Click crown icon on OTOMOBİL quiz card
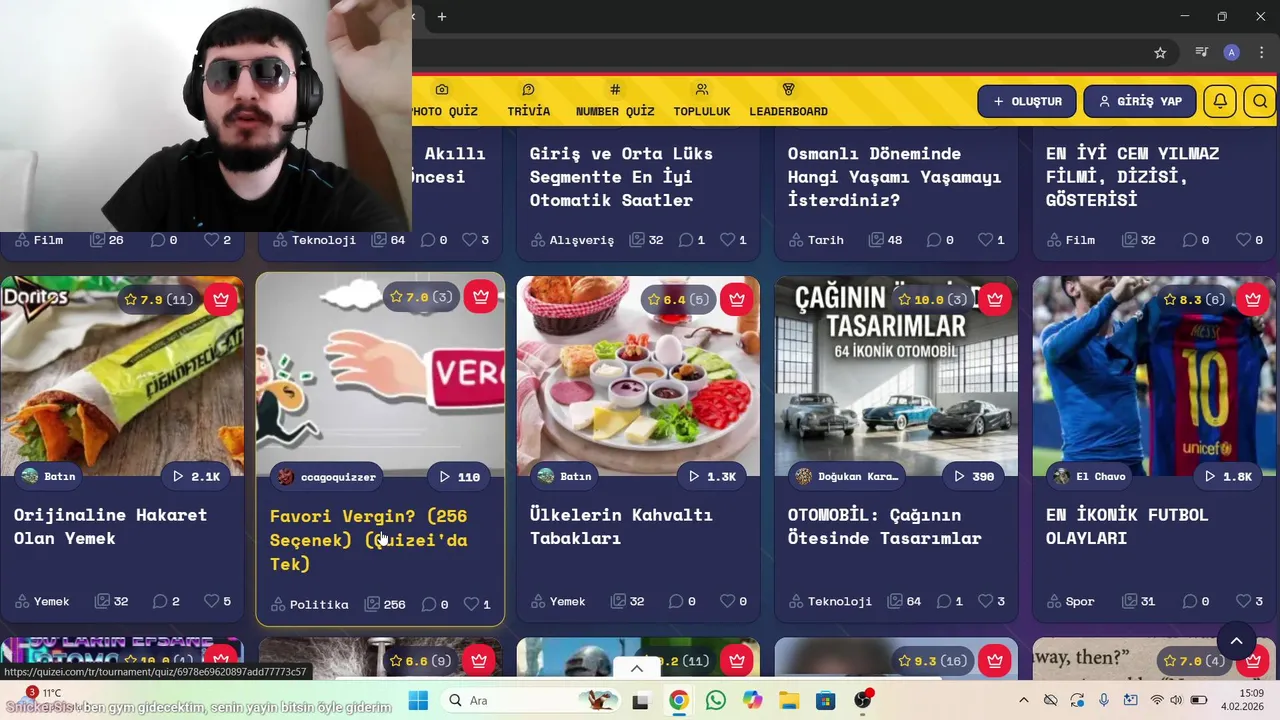Image resolution: width=1280 pixels, height=720 pixels. 995,298
